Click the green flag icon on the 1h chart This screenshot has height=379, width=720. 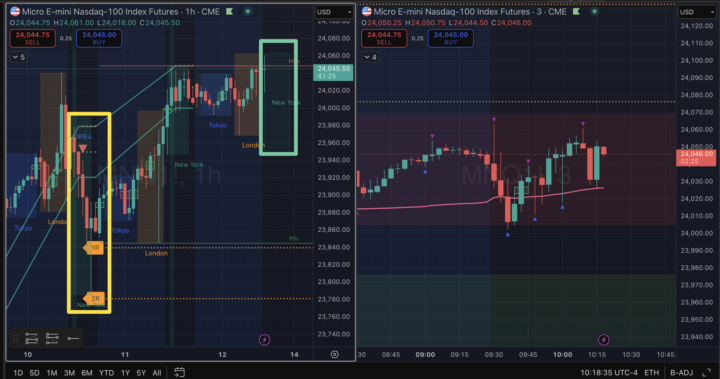pos(230,11)
